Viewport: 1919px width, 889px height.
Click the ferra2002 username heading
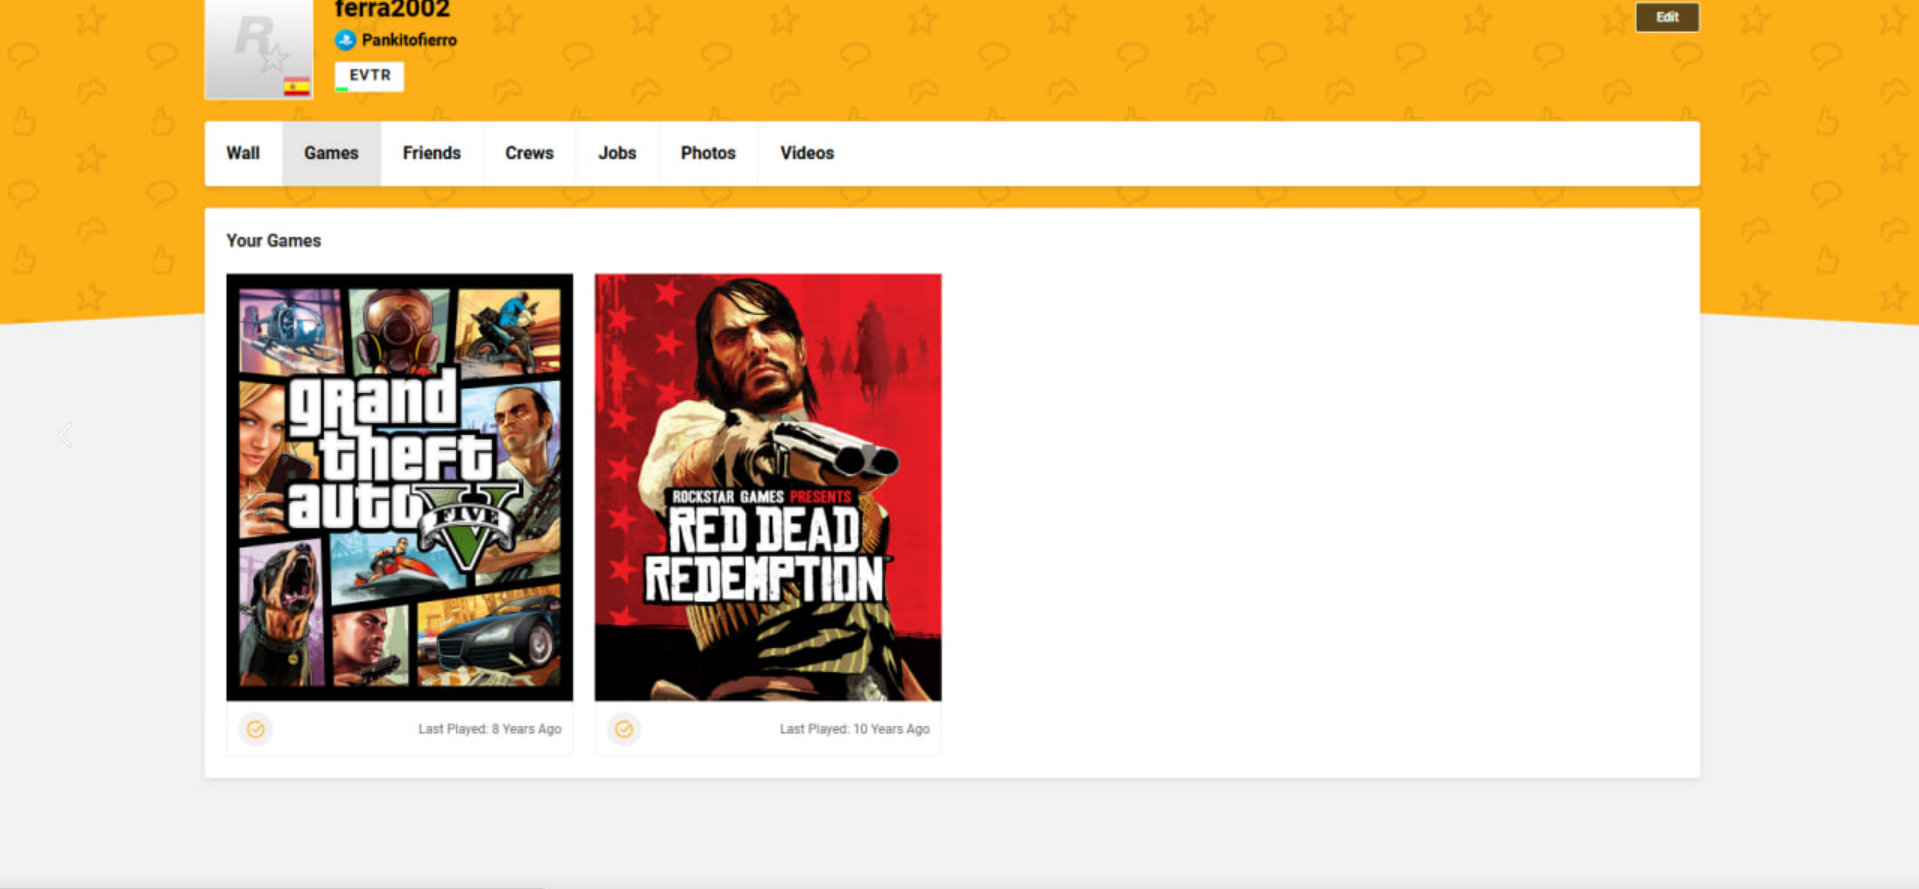392,10
